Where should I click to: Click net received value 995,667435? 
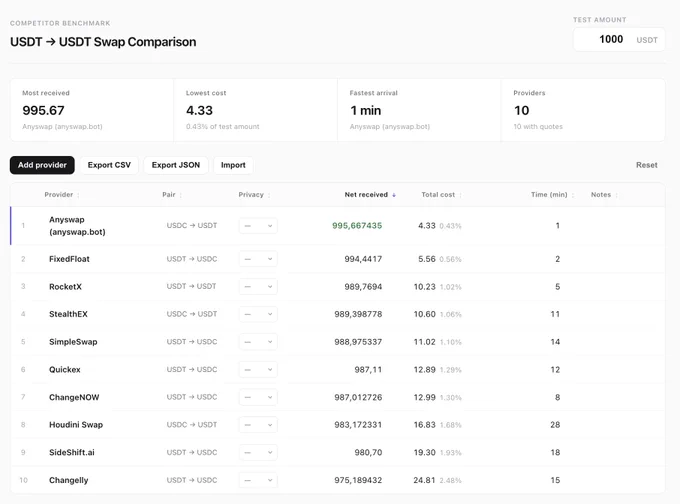357,226
